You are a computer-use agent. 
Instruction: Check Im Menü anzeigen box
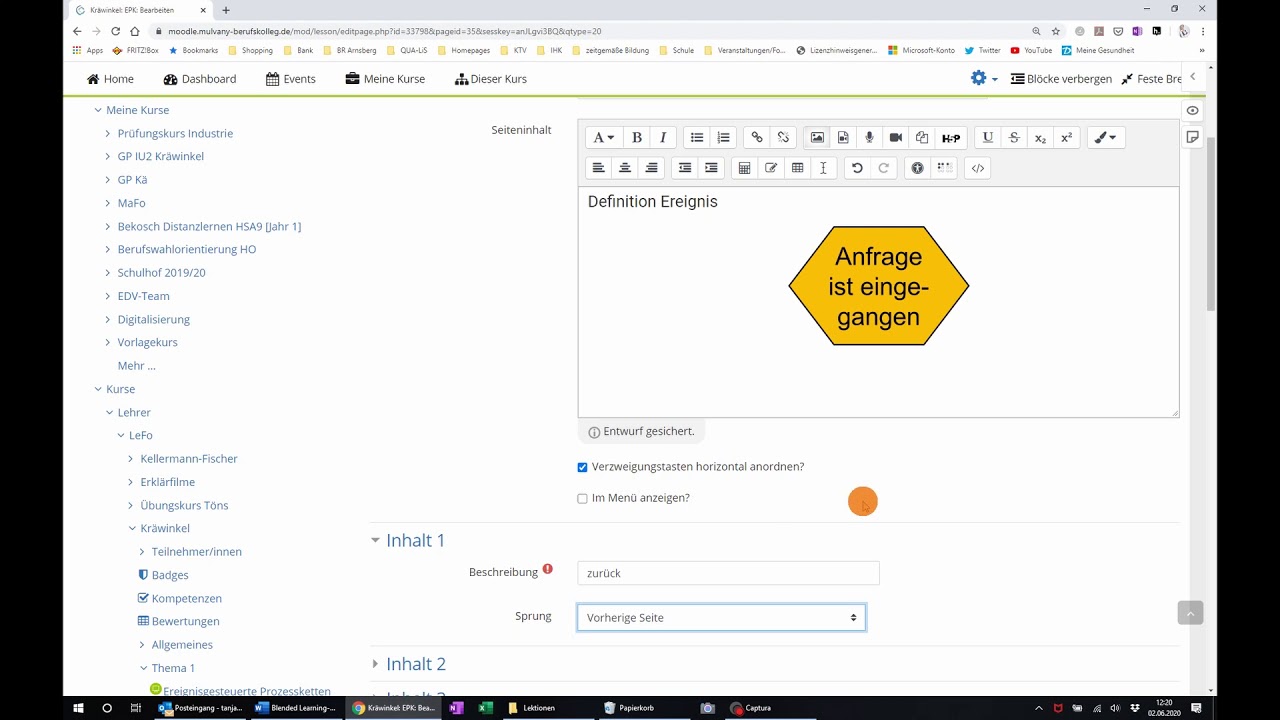coord(582,498)
